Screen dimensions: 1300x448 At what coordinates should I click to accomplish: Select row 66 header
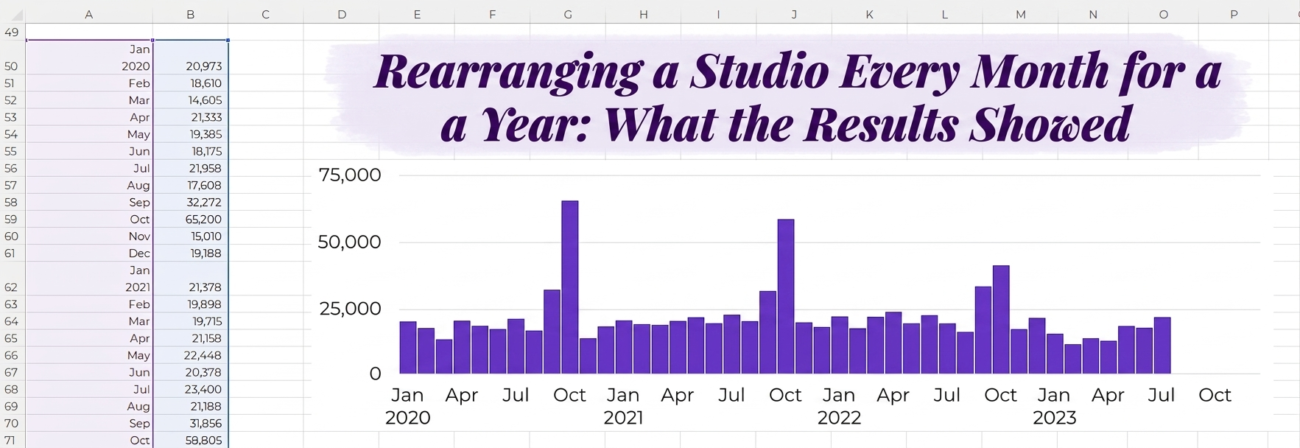tap(13, 355)
